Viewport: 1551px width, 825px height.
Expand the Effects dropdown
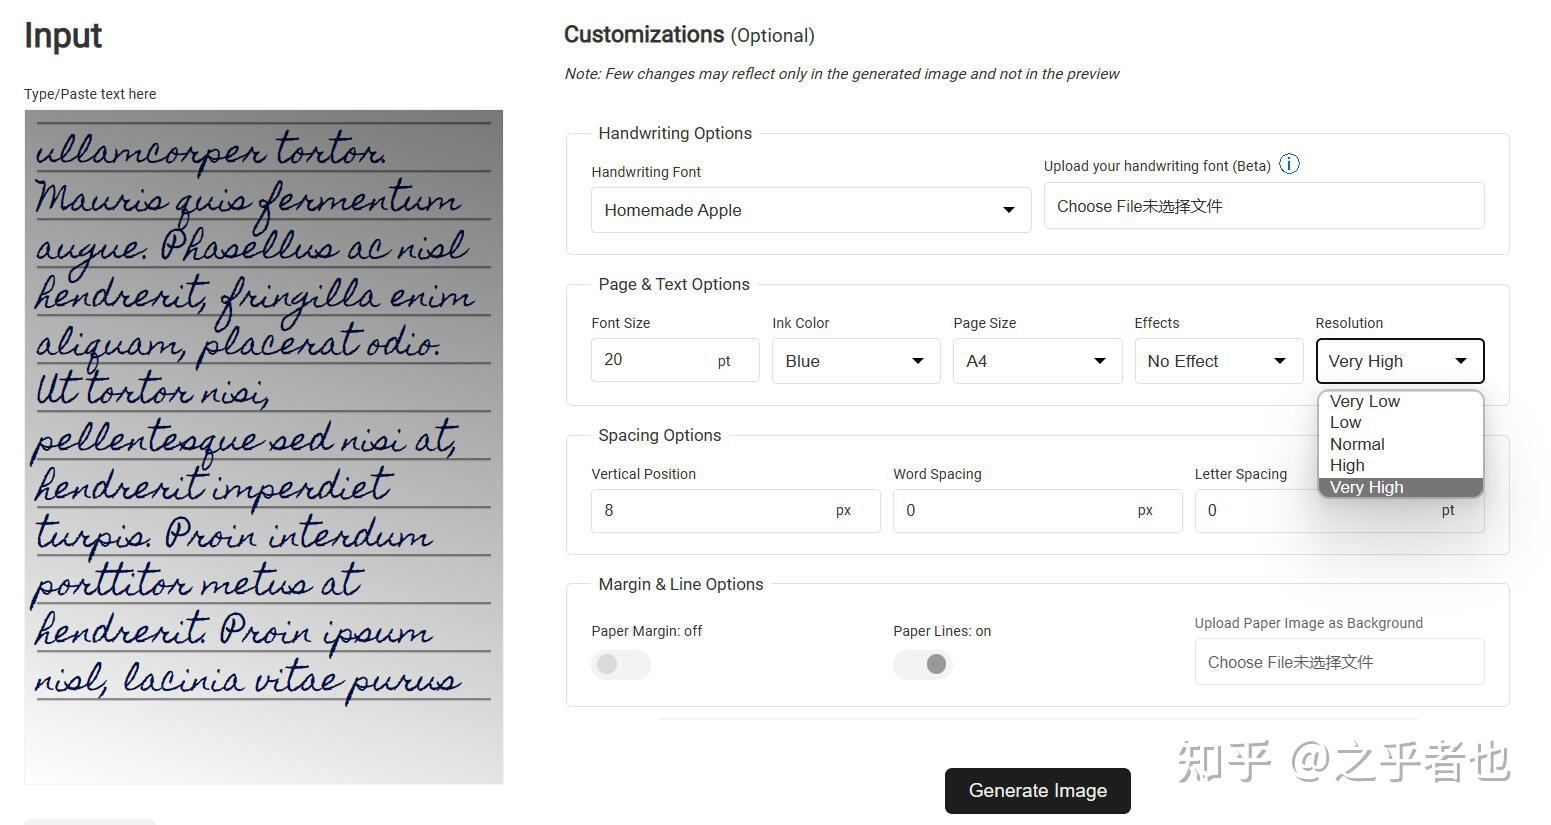pyautogui.click(x=1217, y=361)
